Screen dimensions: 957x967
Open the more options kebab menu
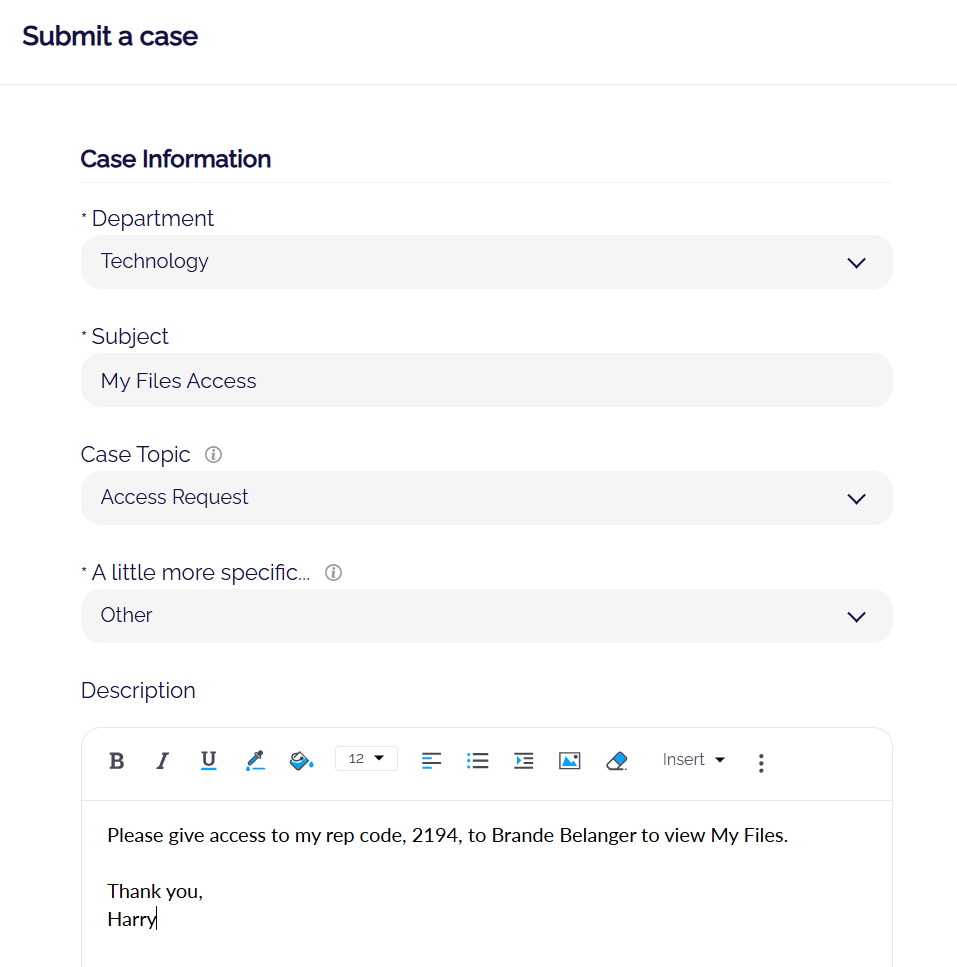click(x=761, y=763)
